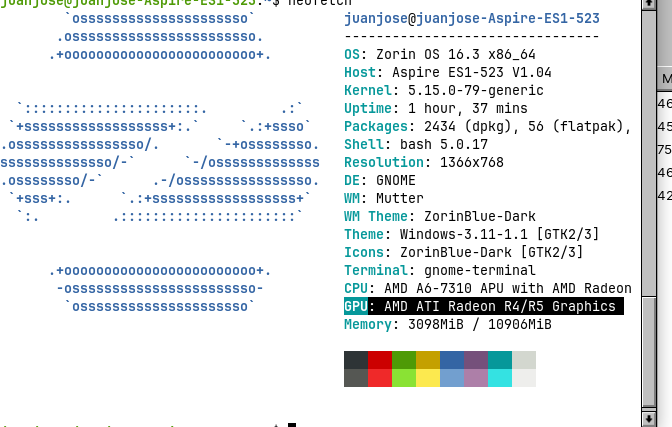The width and height of the screenshot is (672, 427).
Task: Click the bright cyan color block
Action: coord(500,378)
